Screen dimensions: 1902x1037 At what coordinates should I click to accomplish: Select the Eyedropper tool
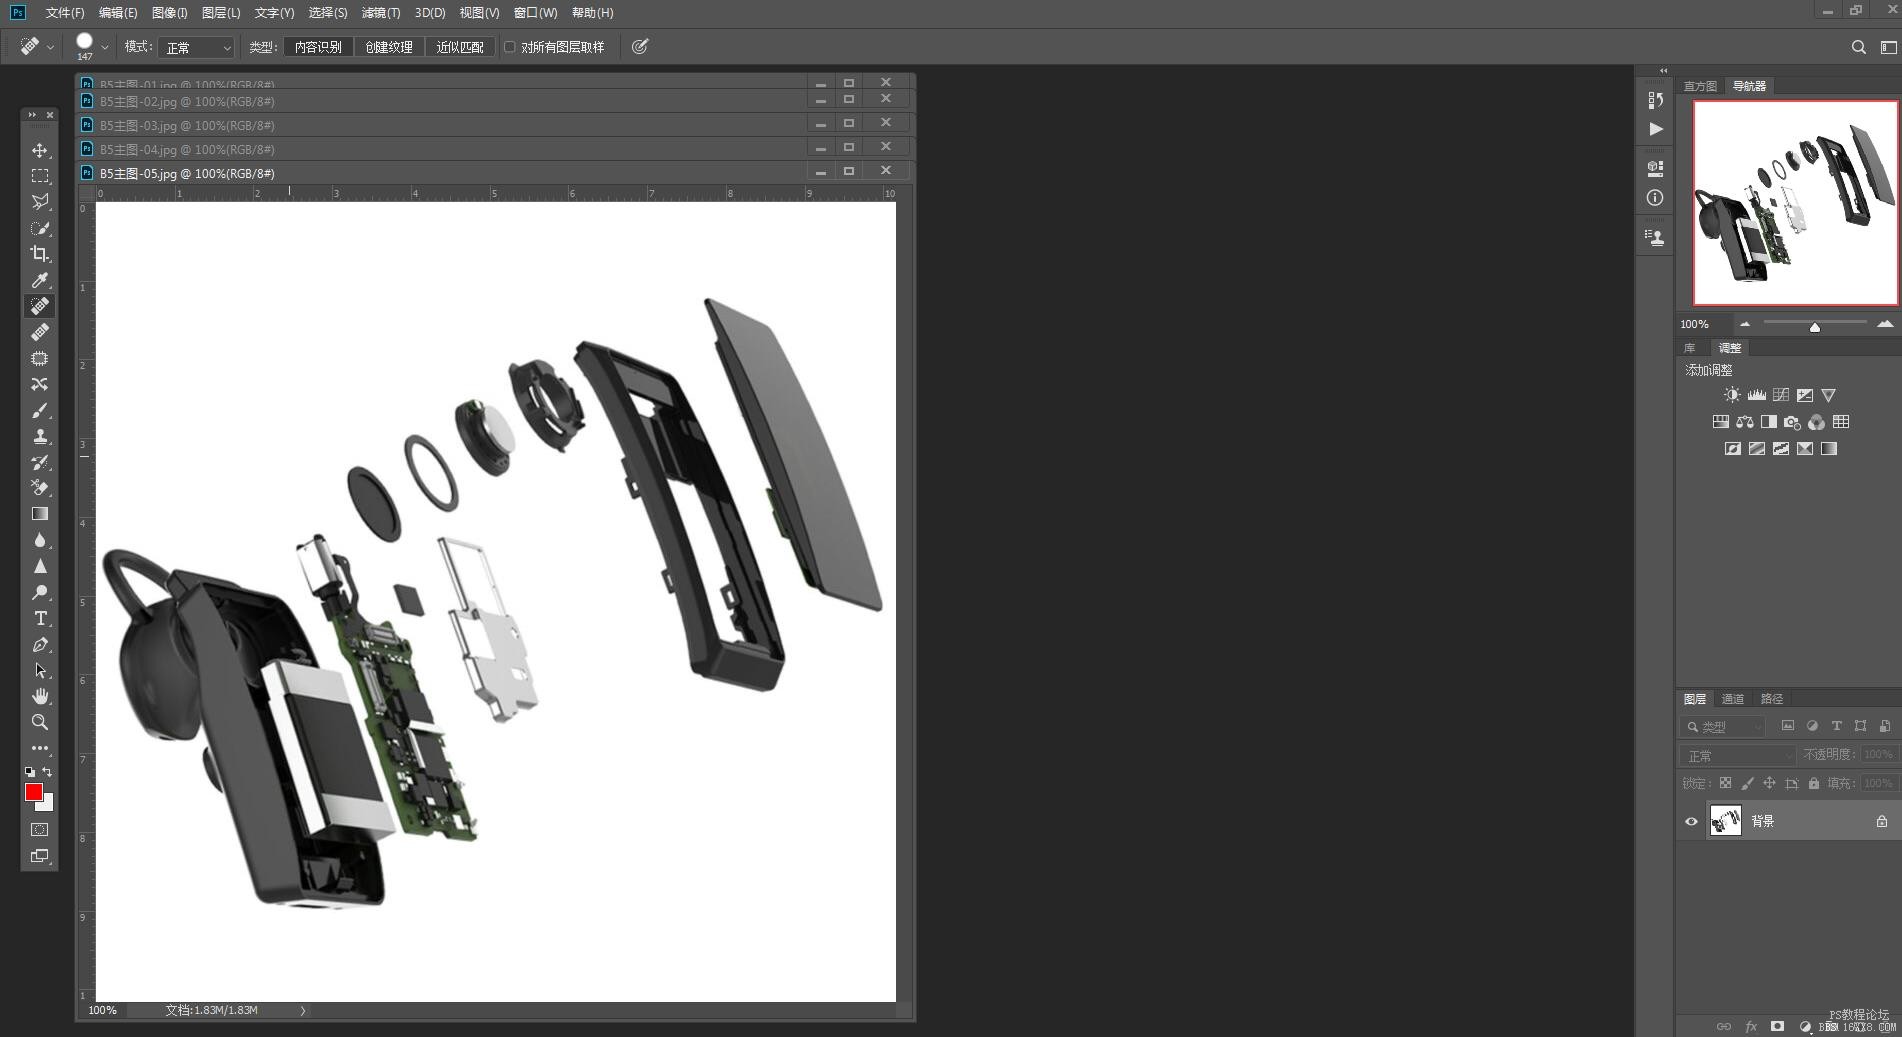(40, 280)
